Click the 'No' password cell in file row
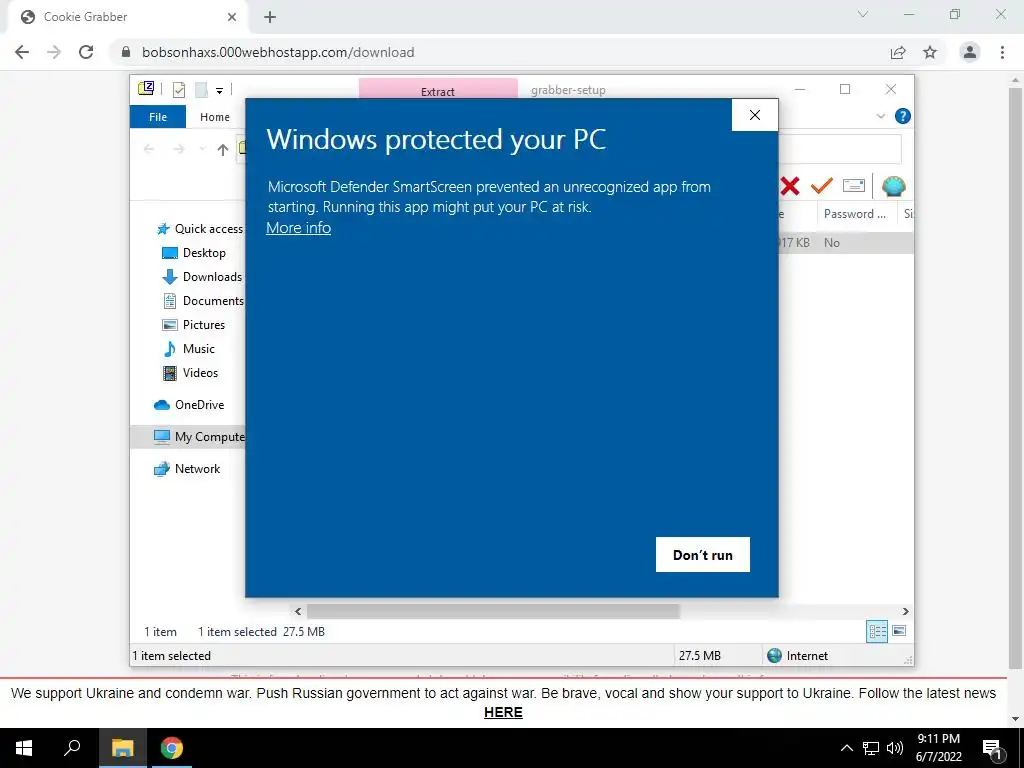 pos(832,242)
